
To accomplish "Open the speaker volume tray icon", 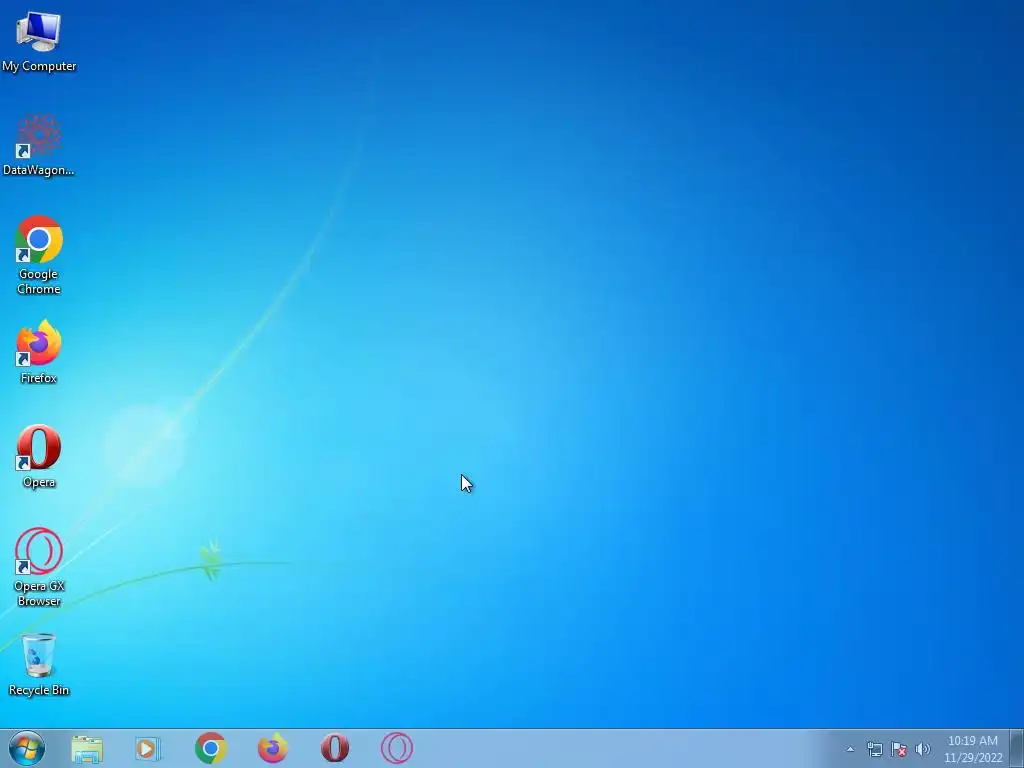I will tap(923, 749).
